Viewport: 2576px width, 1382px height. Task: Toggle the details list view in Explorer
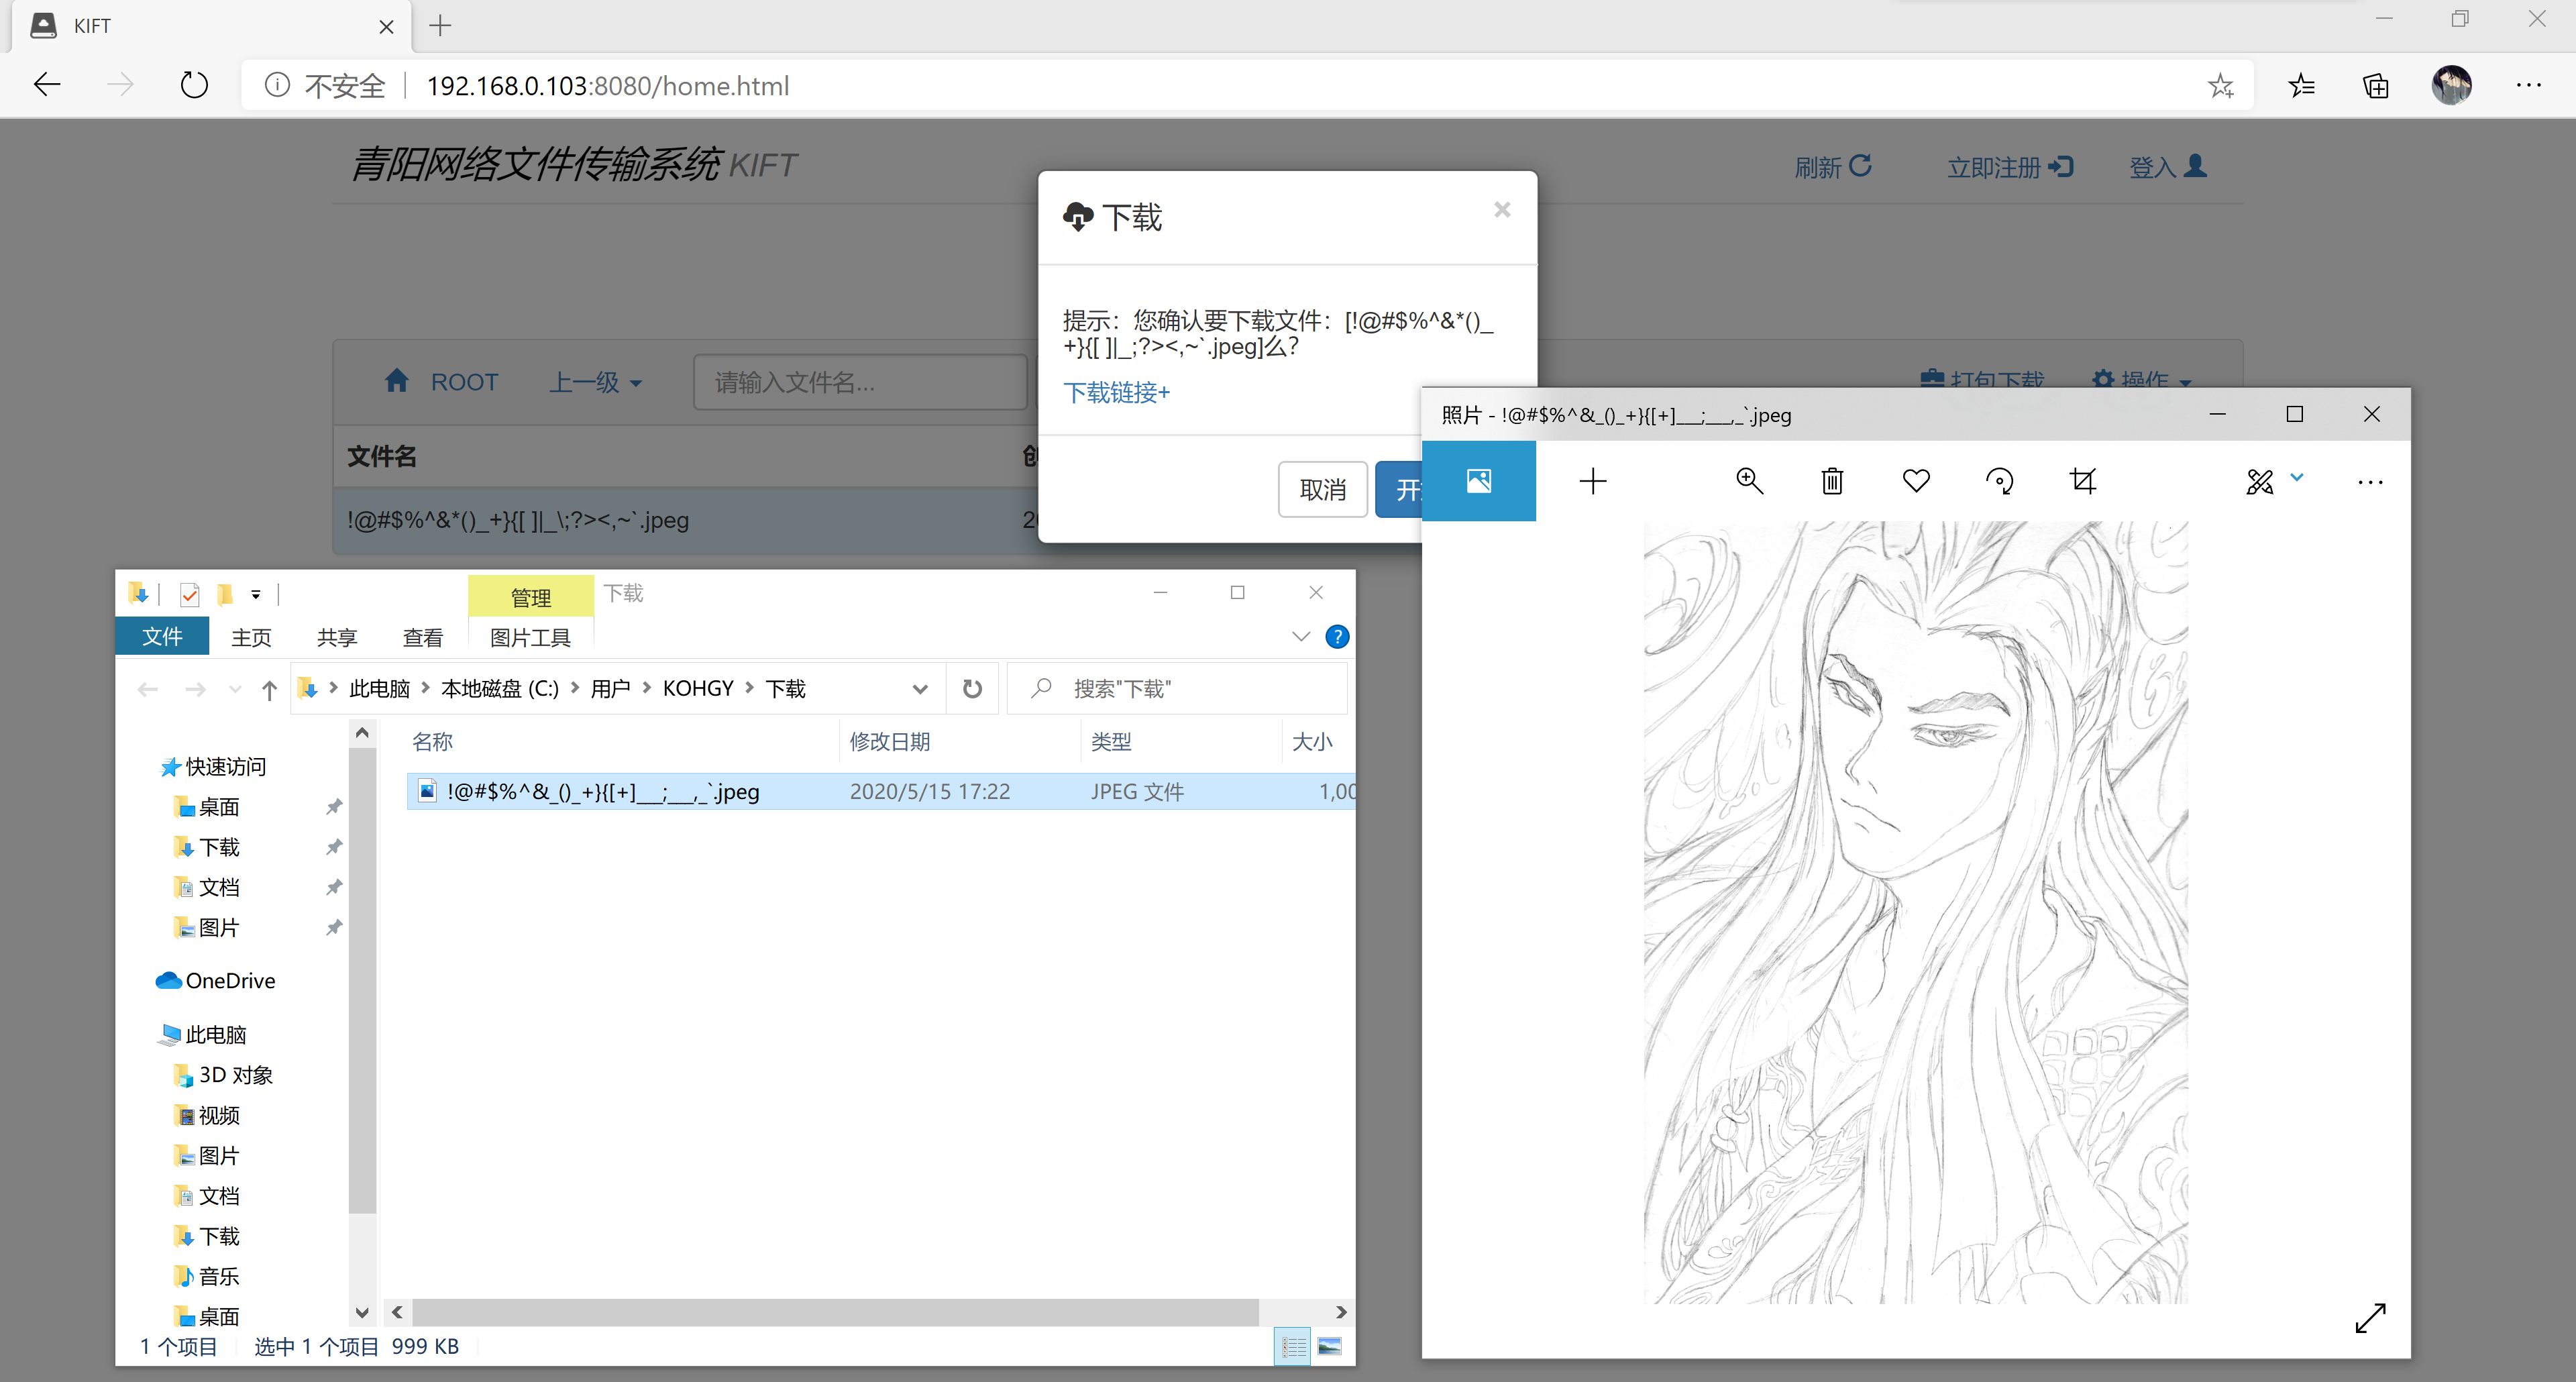coord(1293,1346)
